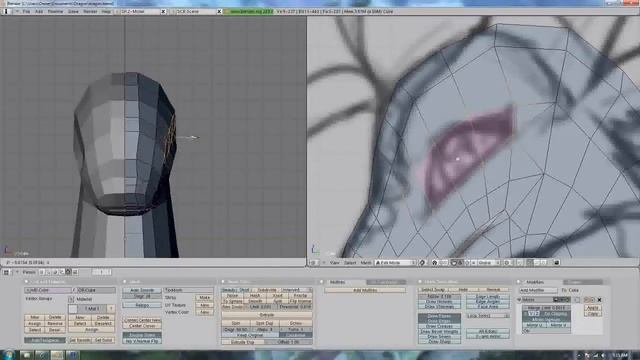Image resolution: width=640 pixels, height=360 pixels.
Task: Click the Center Cursor button
Action: pos(142,326)
